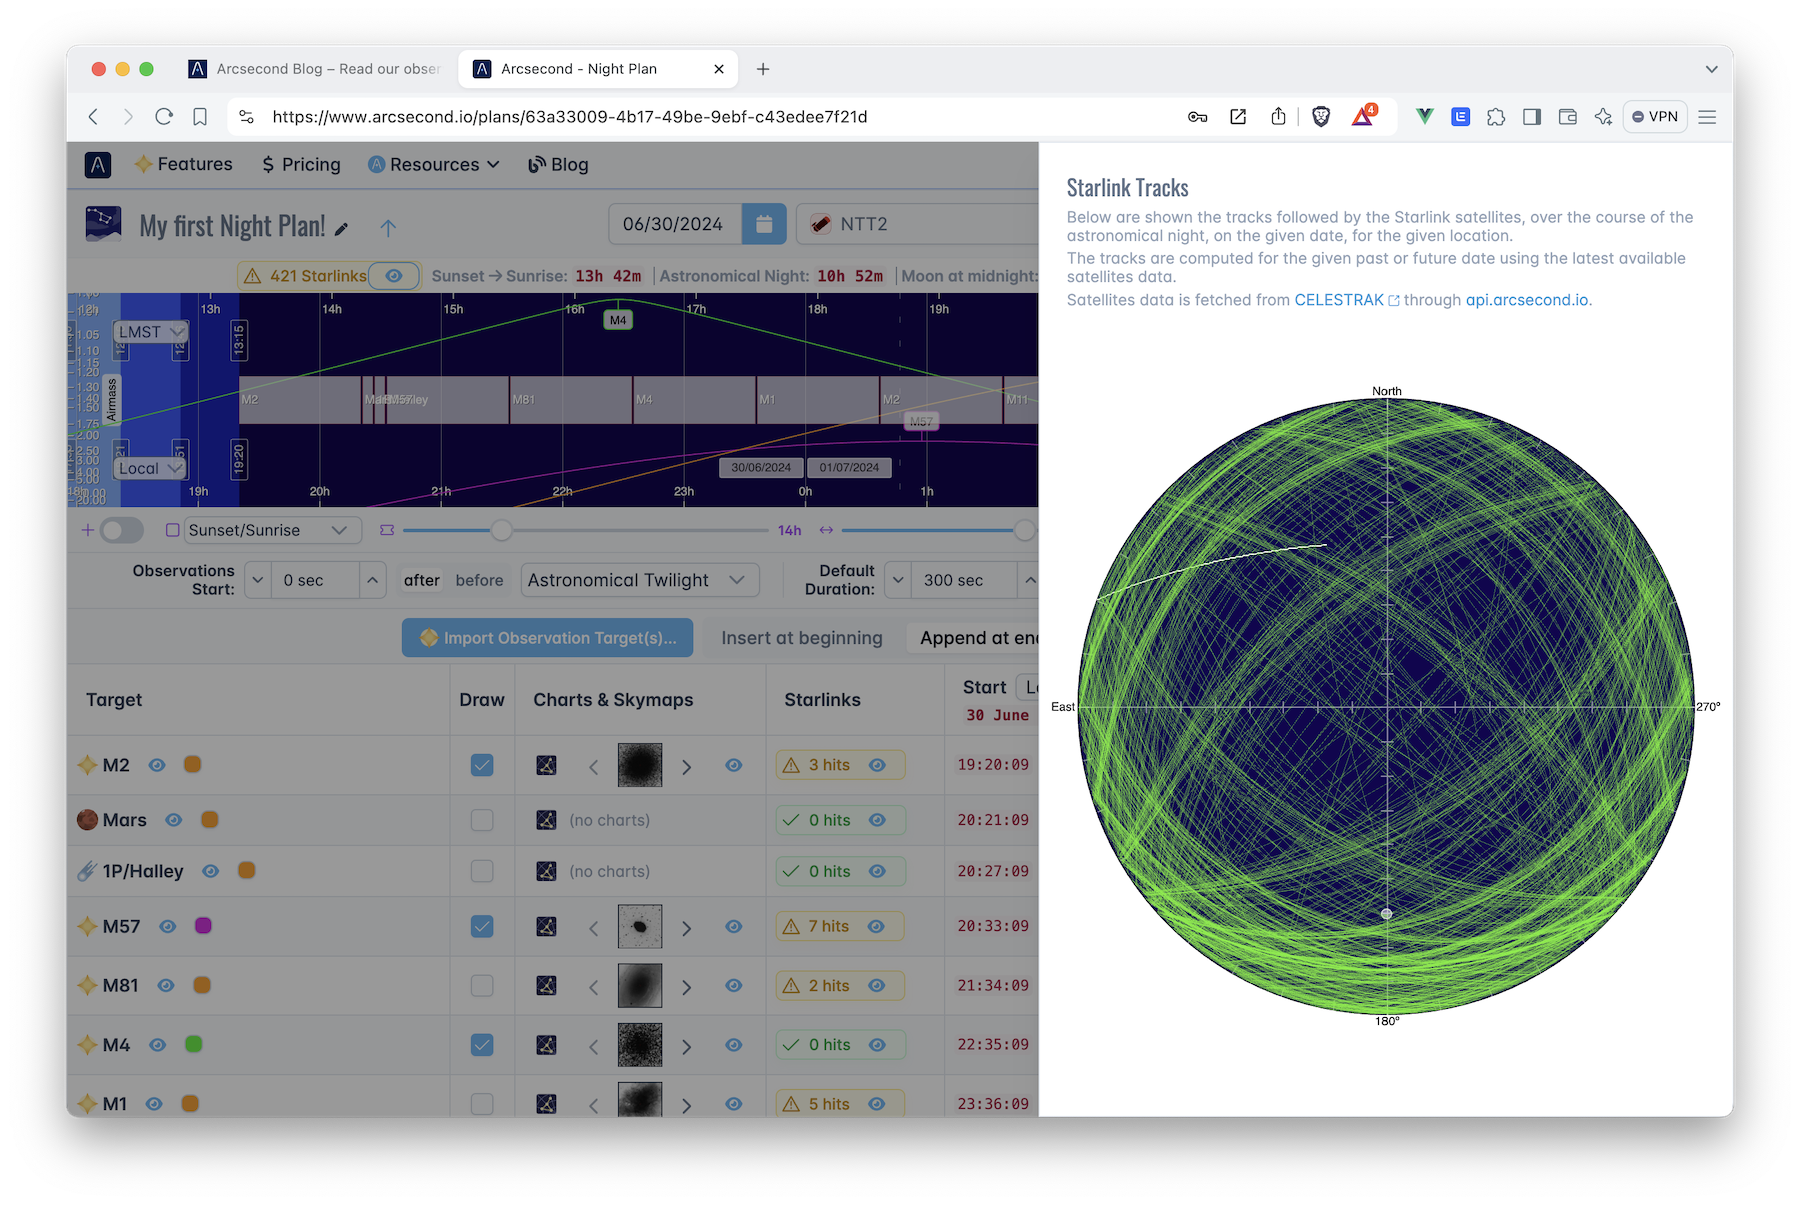Open the Astronomical Twilight dropdown
Image resolution: width=1800 pixels, height=1205 pixels.
639,579
